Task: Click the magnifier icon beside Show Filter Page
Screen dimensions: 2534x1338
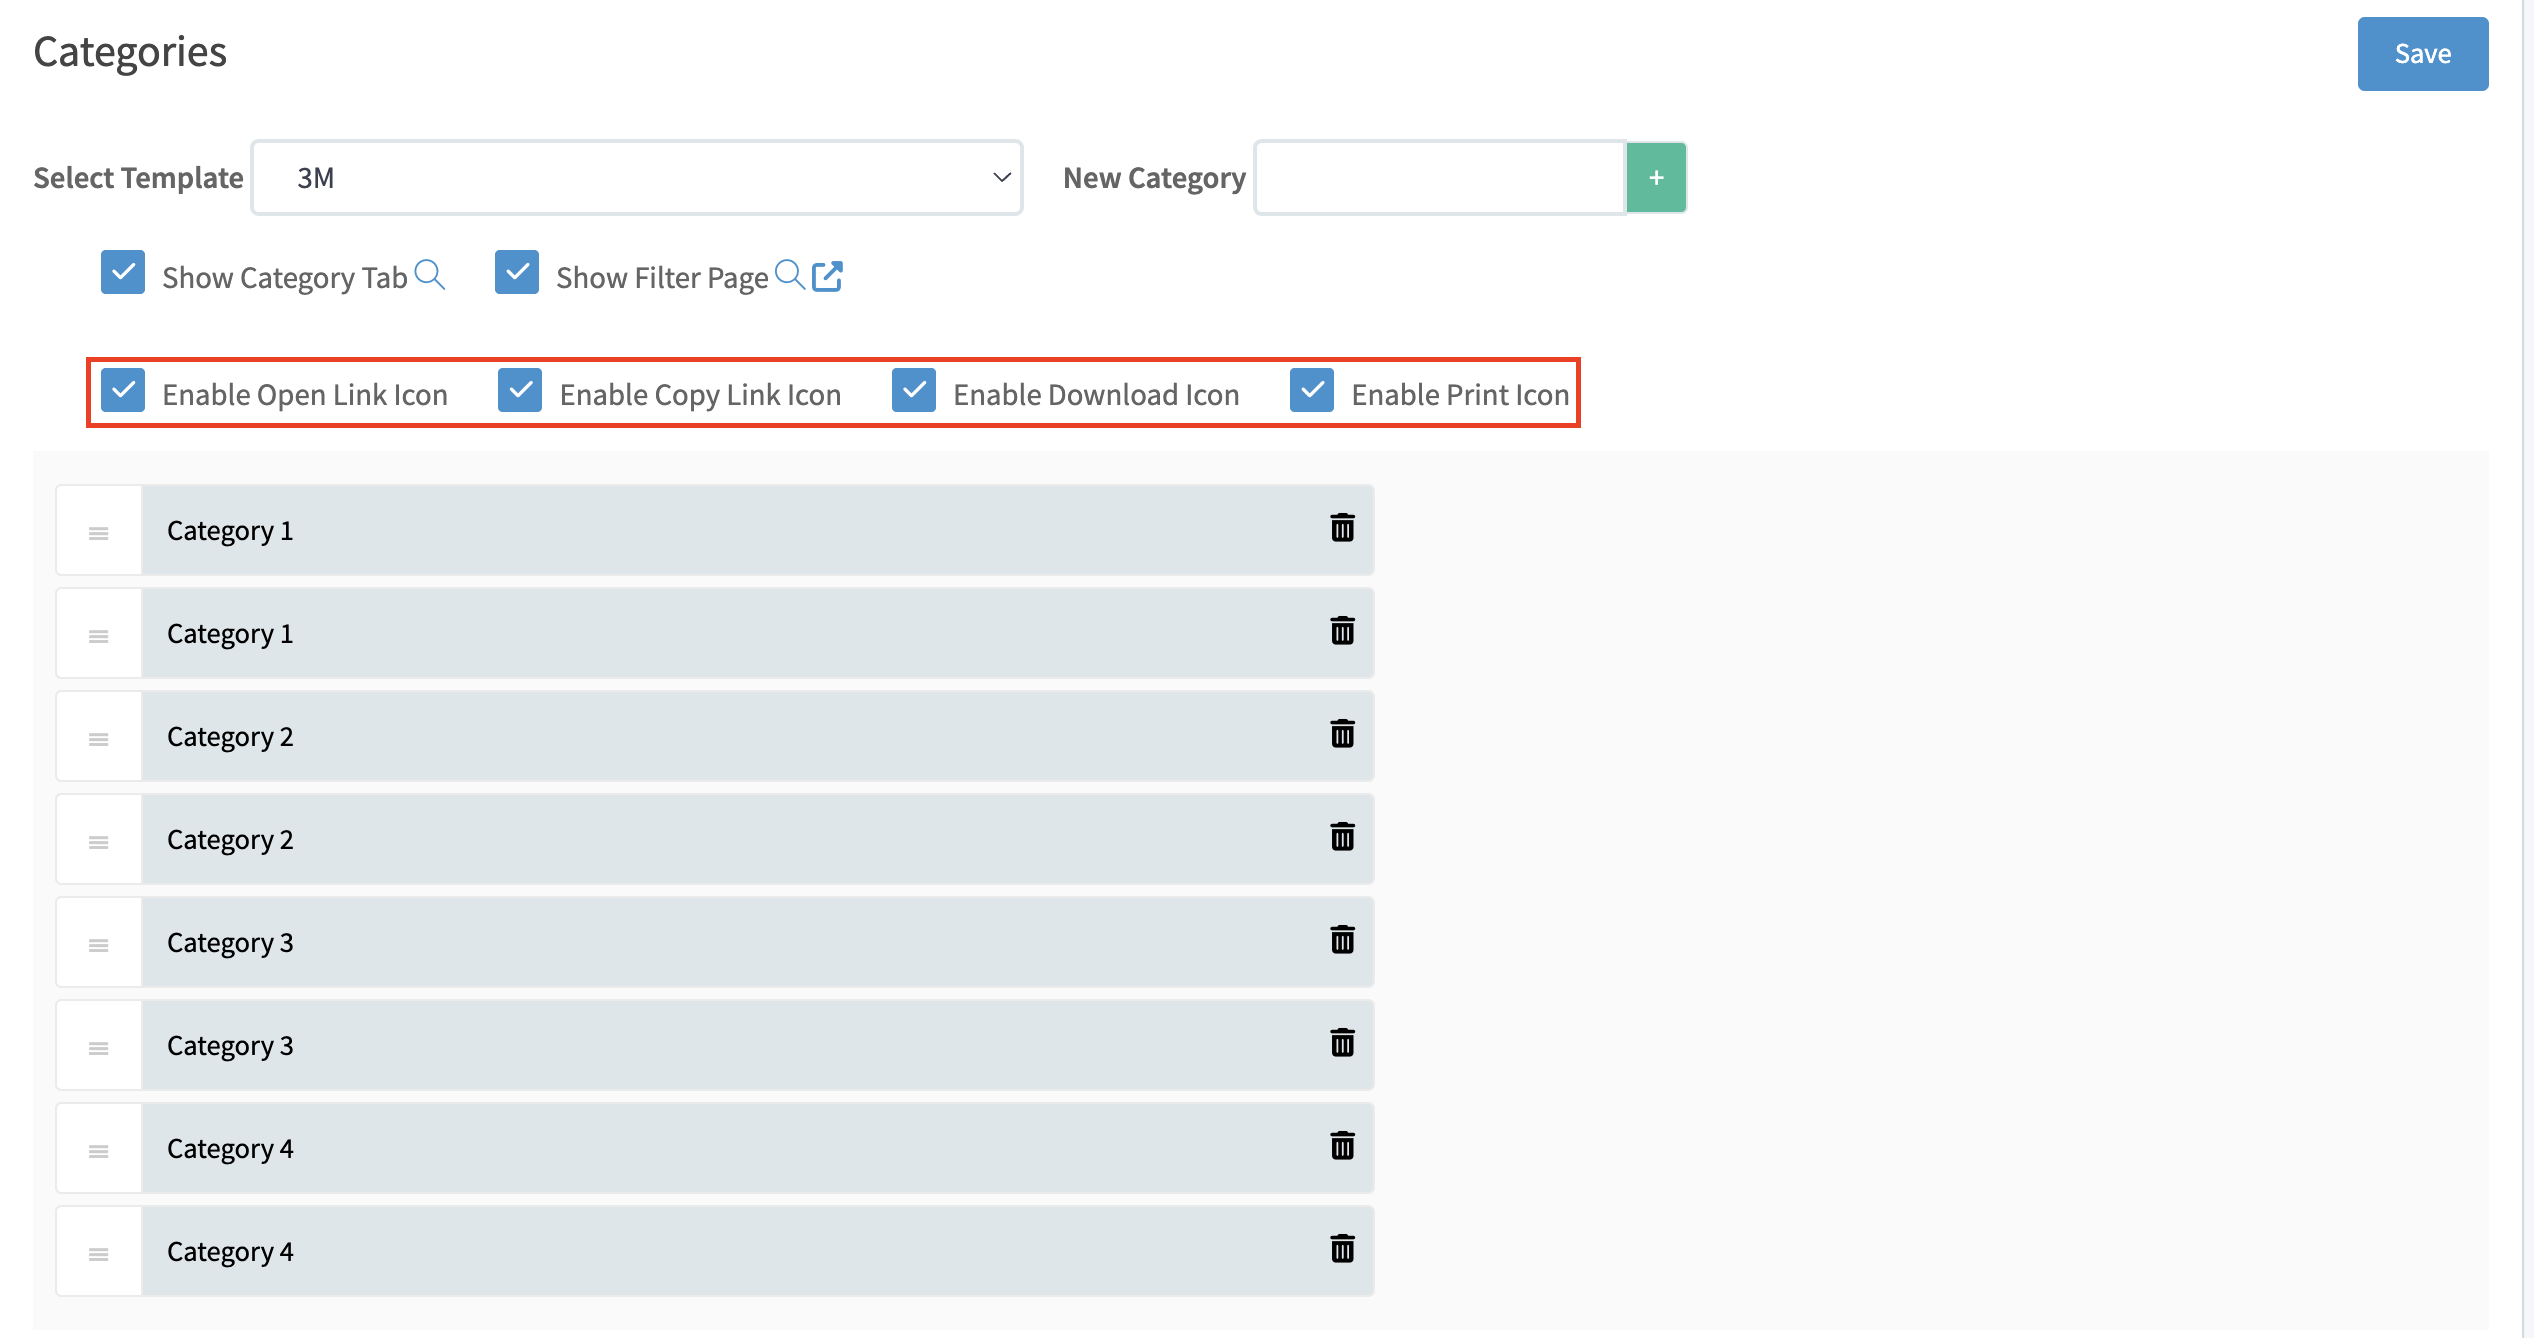Action: (789, 274)
